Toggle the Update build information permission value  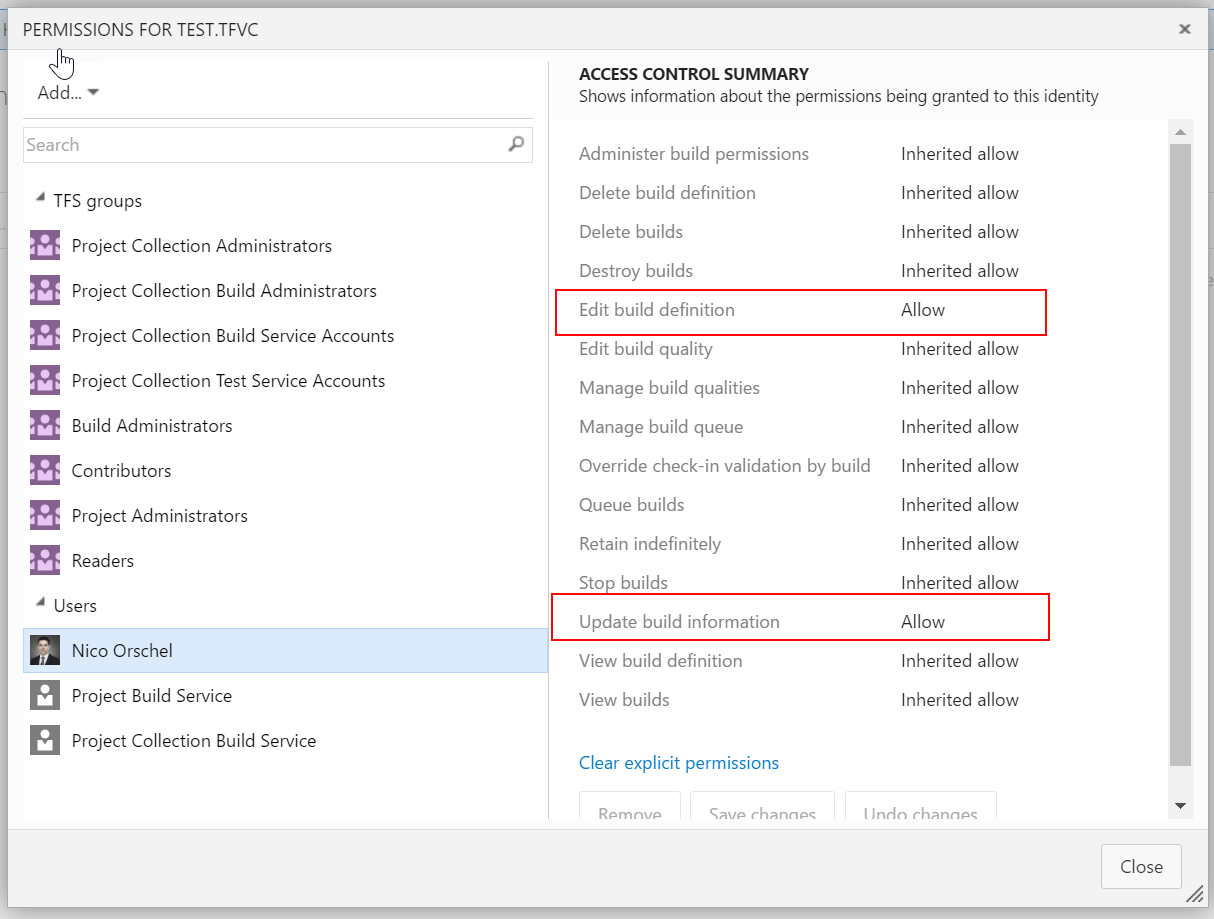[x=922, y=622]
